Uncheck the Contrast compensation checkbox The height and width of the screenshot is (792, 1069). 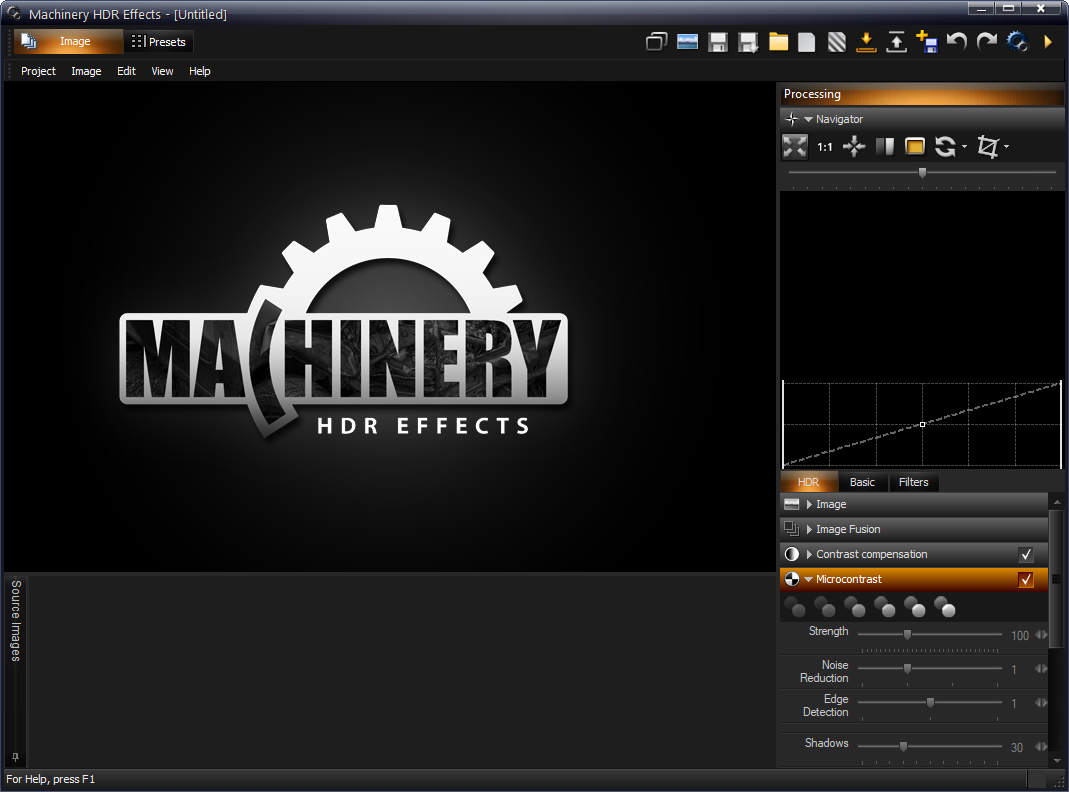[1025, 555]
